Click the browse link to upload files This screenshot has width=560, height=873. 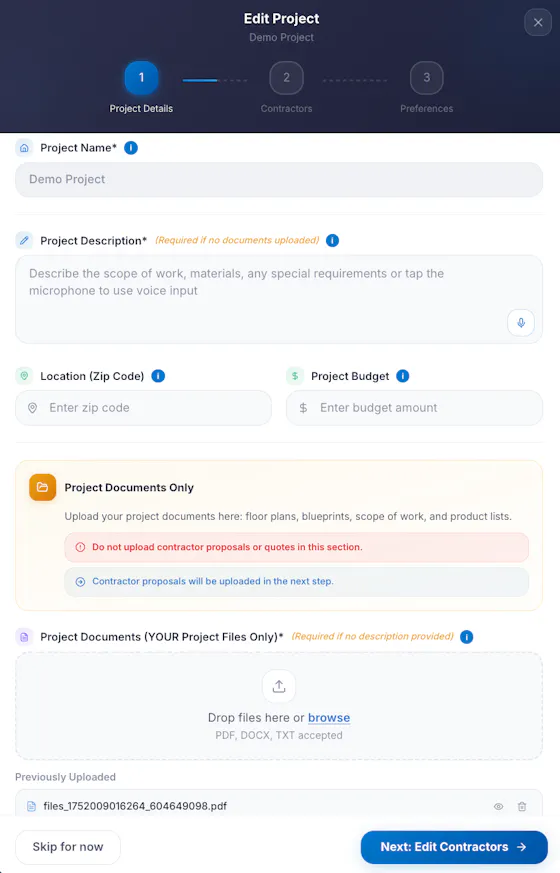point(329,718)
